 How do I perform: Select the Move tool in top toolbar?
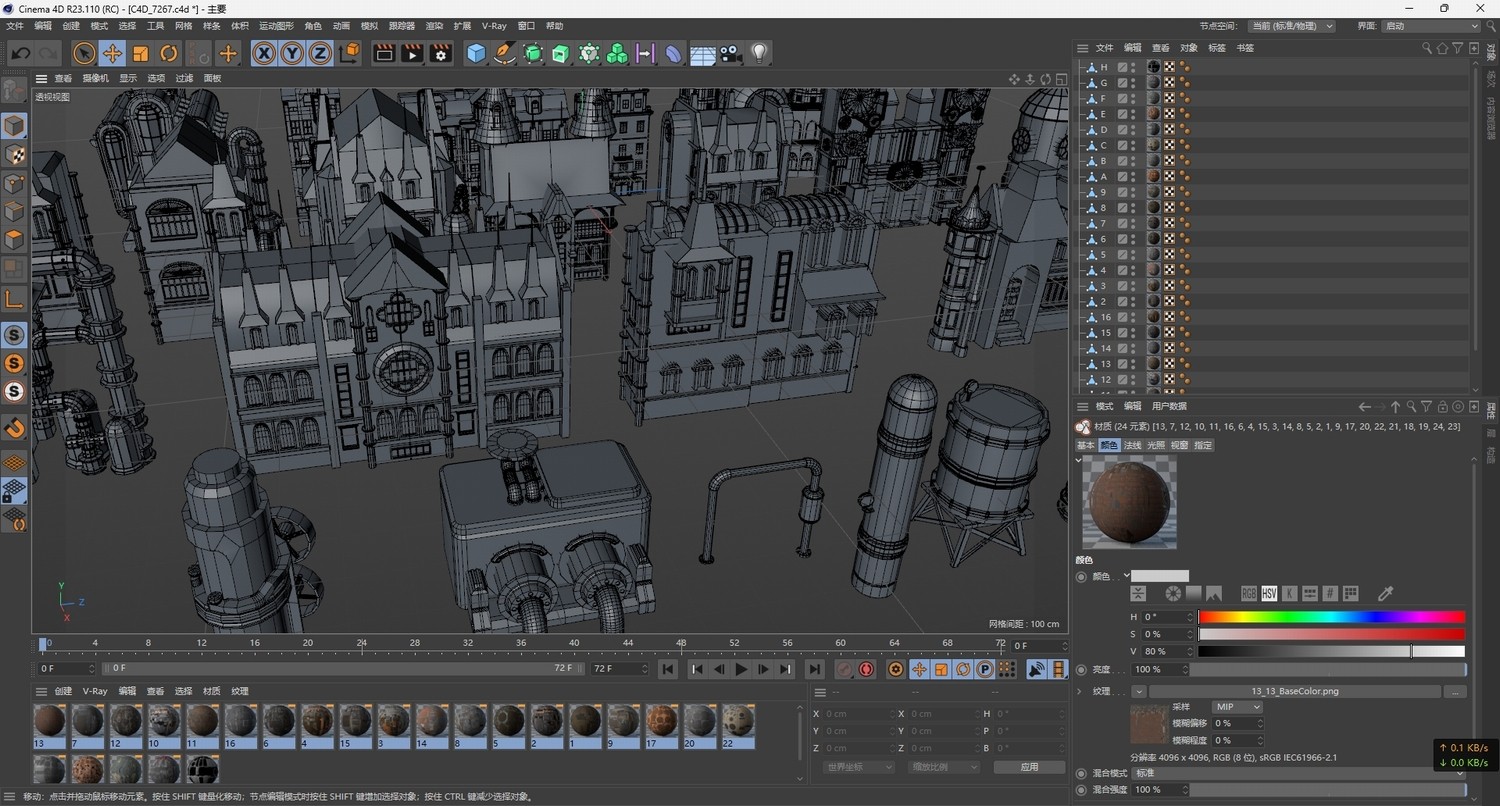(112, 54)
